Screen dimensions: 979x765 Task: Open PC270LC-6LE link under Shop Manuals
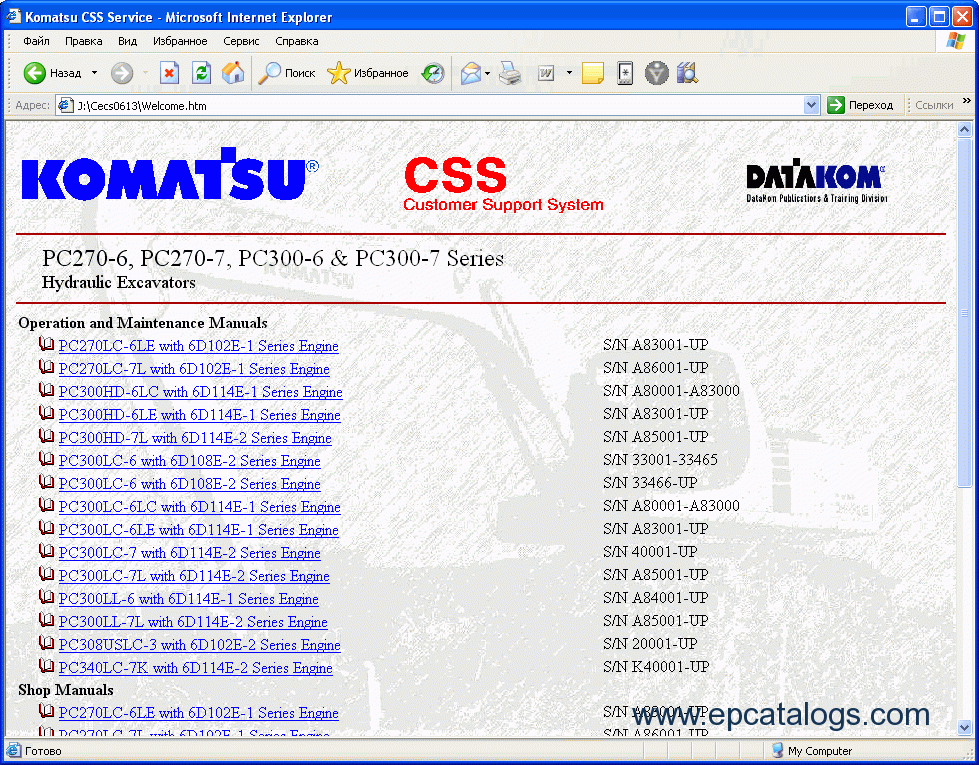pyautogui.click(x=199, y=713)
